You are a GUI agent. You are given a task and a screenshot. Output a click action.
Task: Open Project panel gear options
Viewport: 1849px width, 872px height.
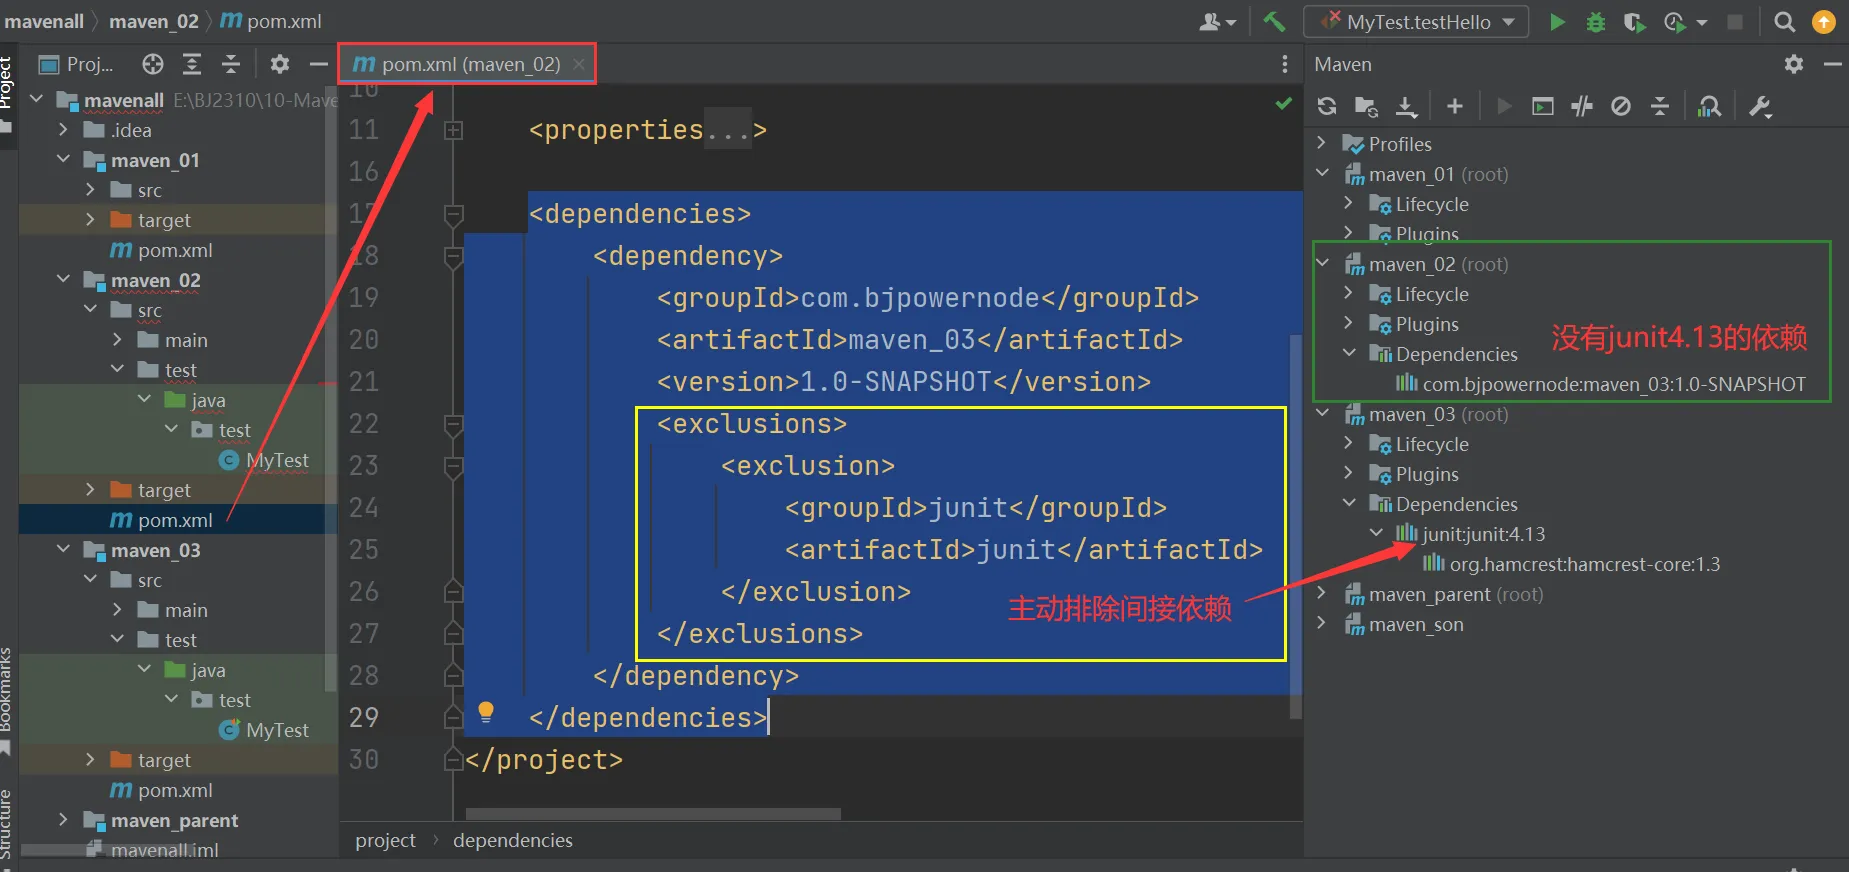(280, 64)
